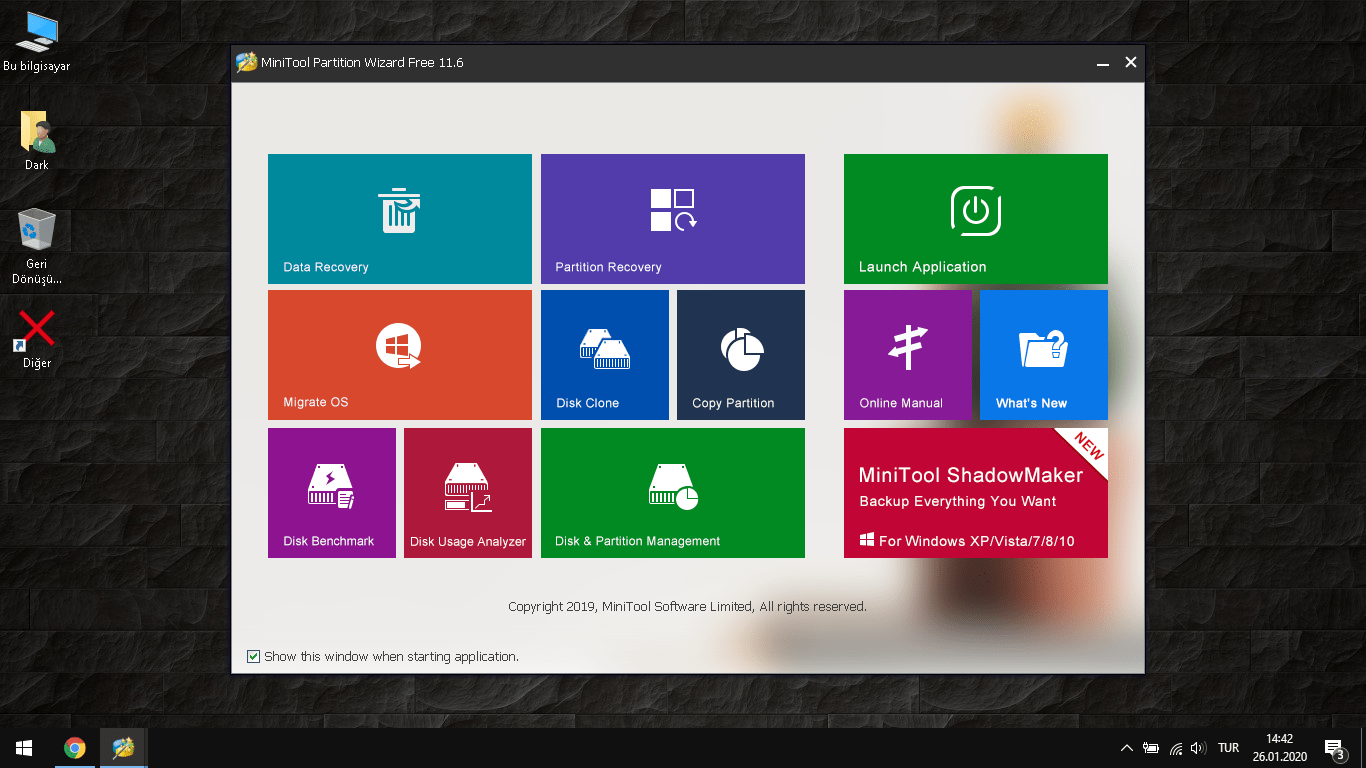Click the Launch Application tile
Image resolution: width=1366 pixels, height=768 pixels.
[976, 219]
